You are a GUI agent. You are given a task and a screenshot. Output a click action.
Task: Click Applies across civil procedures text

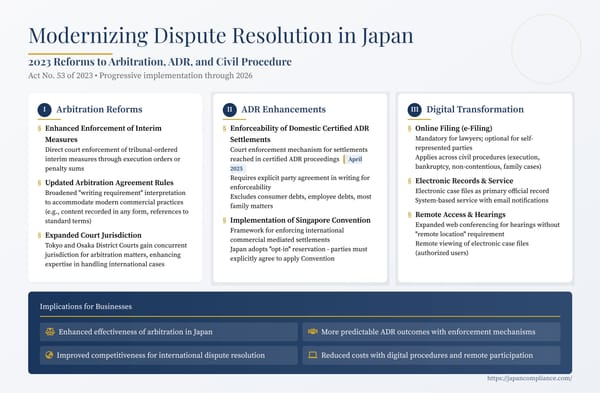pos(478,161)
